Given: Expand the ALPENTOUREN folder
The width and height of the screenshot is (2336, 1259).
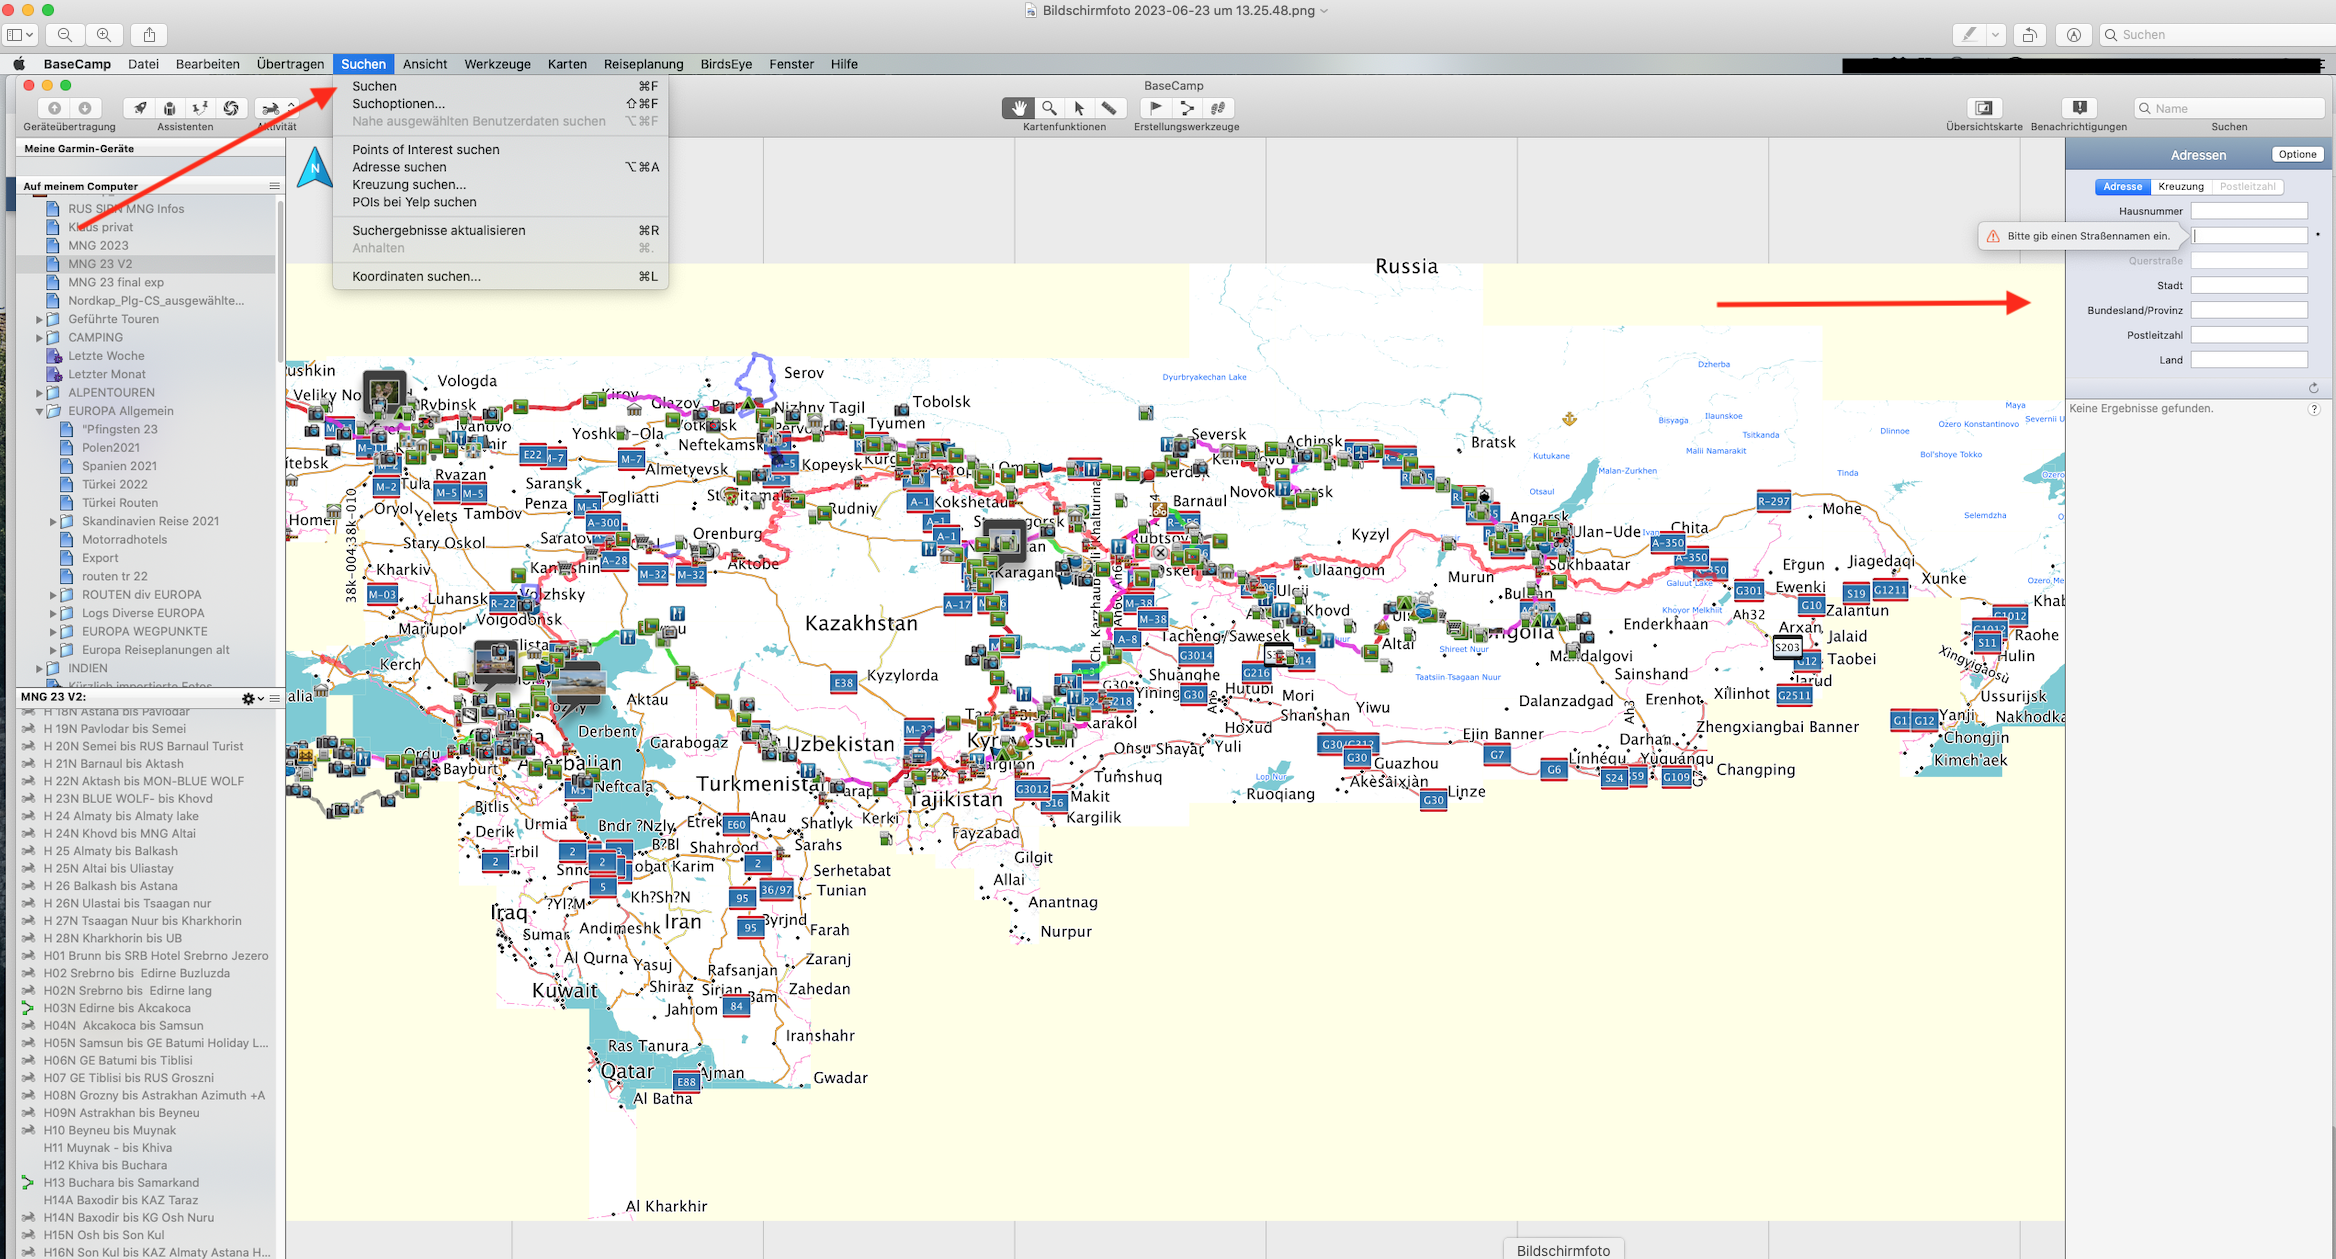Looking at the screenshot, I should (39, 393).
